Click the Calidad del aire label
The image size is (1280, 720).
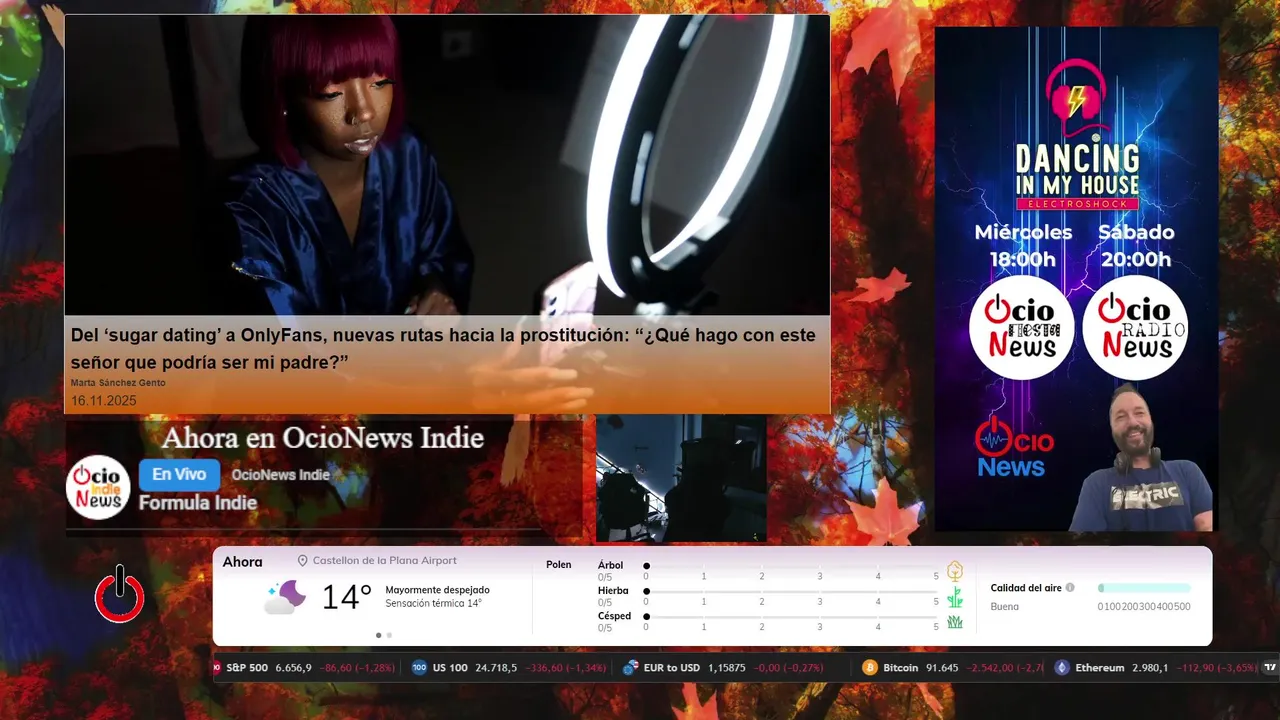1026,588
